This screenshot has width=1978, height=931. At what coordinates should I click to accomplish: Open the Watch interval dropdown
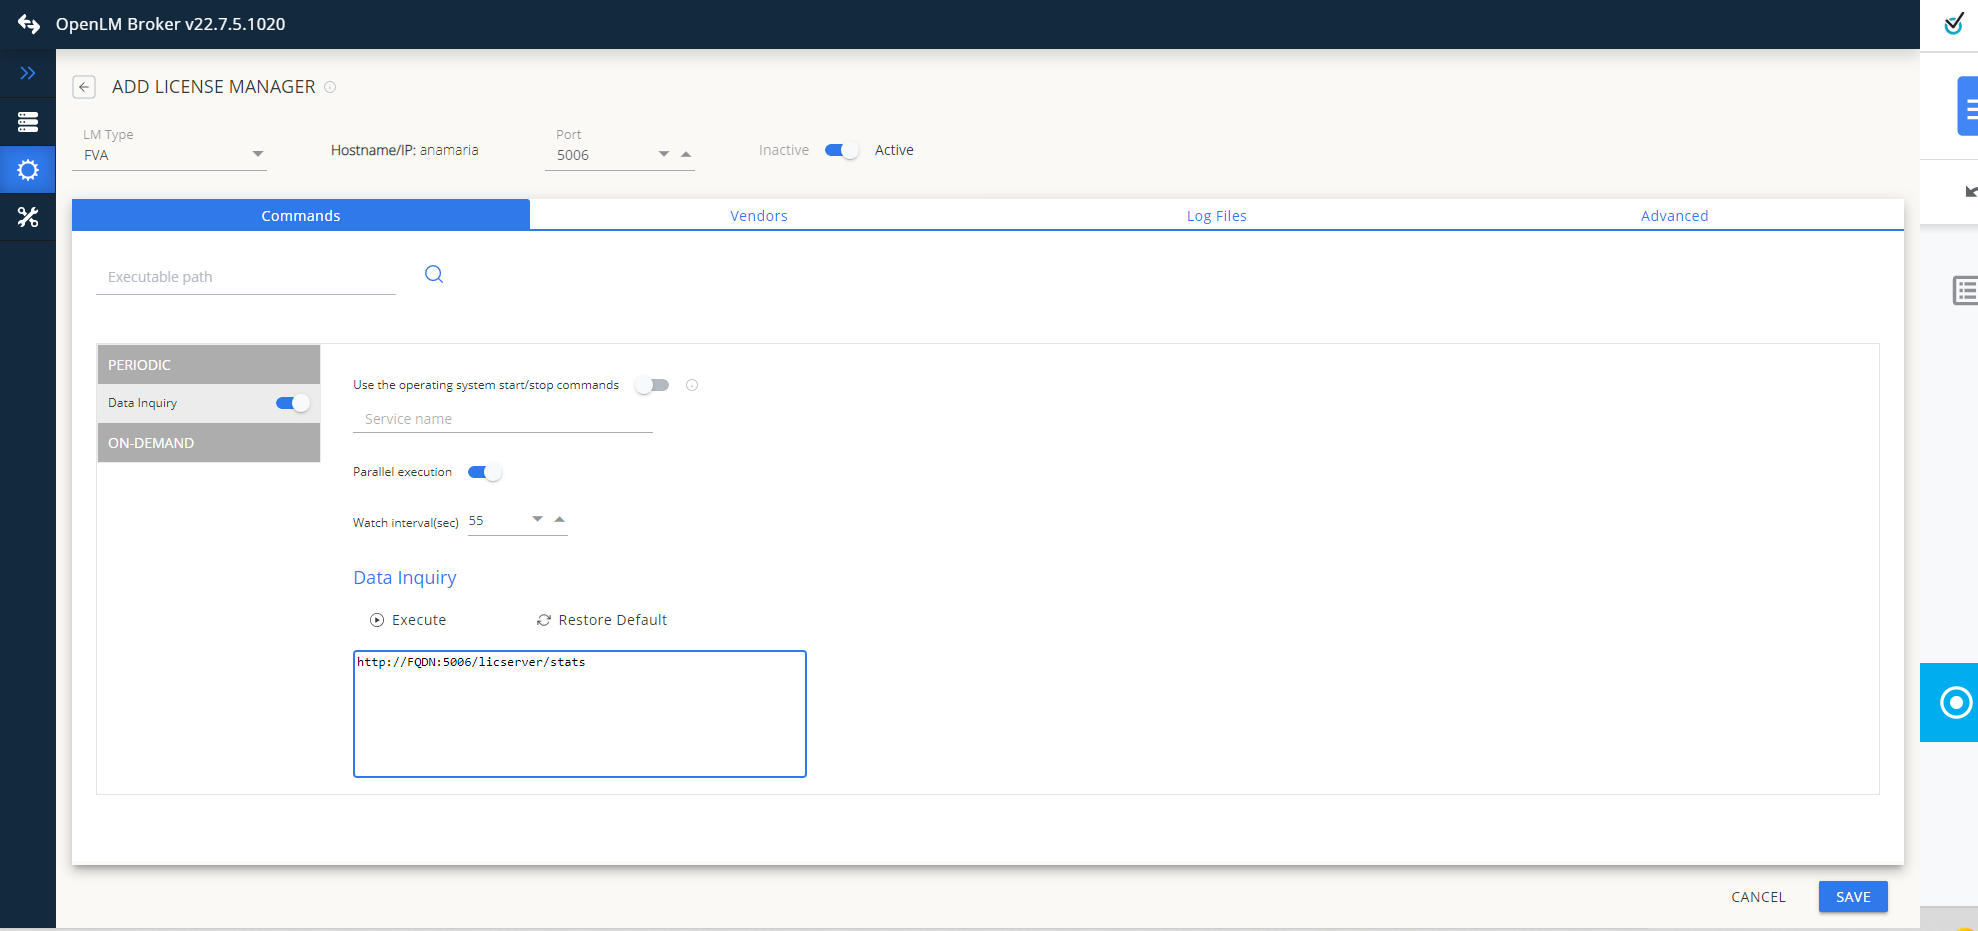[x=537, y=518]
